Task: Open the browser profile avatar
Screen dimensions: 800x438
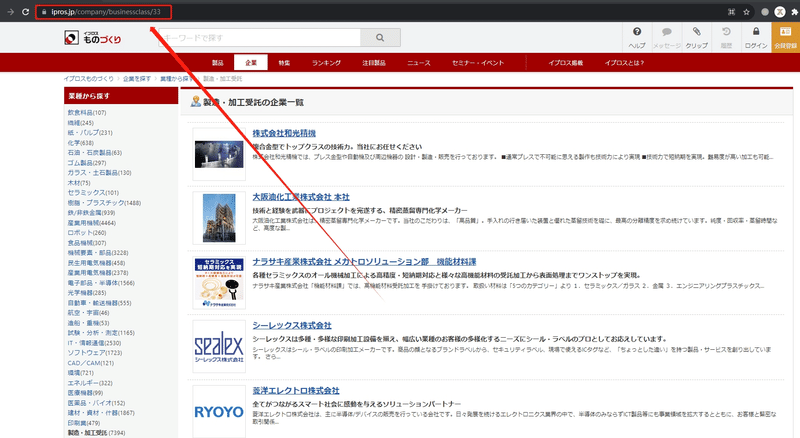Action: point(779,12)
